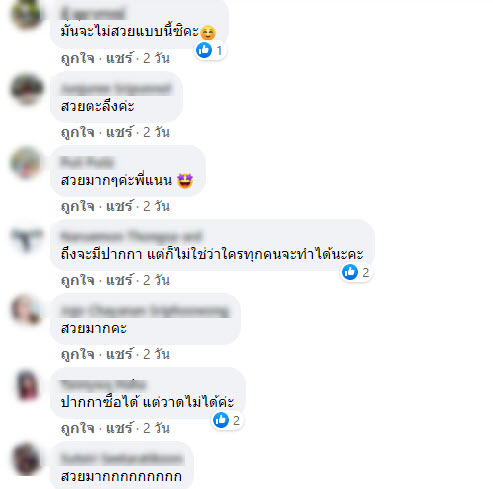Open the 2 วัน timestamp under the ปากกาซื้อได้ comment
This screenshot has width=493, height=489.
(156, 428)
